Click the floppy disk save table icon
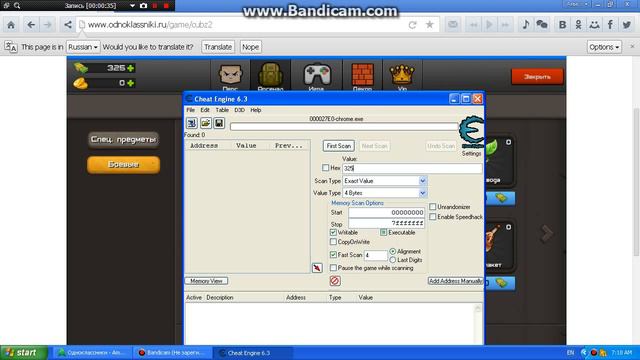 click(x=219, y=123)
